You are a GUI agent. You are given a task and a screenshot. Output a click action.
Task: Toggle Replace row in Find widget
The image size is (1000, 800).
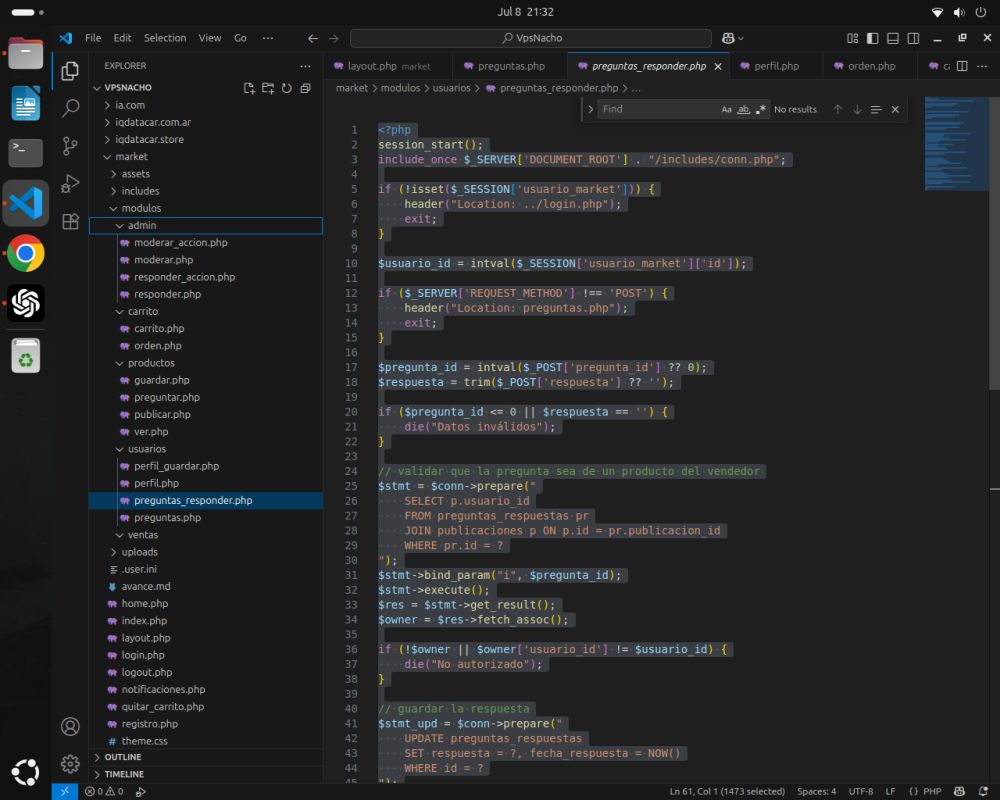pyautogui.click(x=591, y=110)
